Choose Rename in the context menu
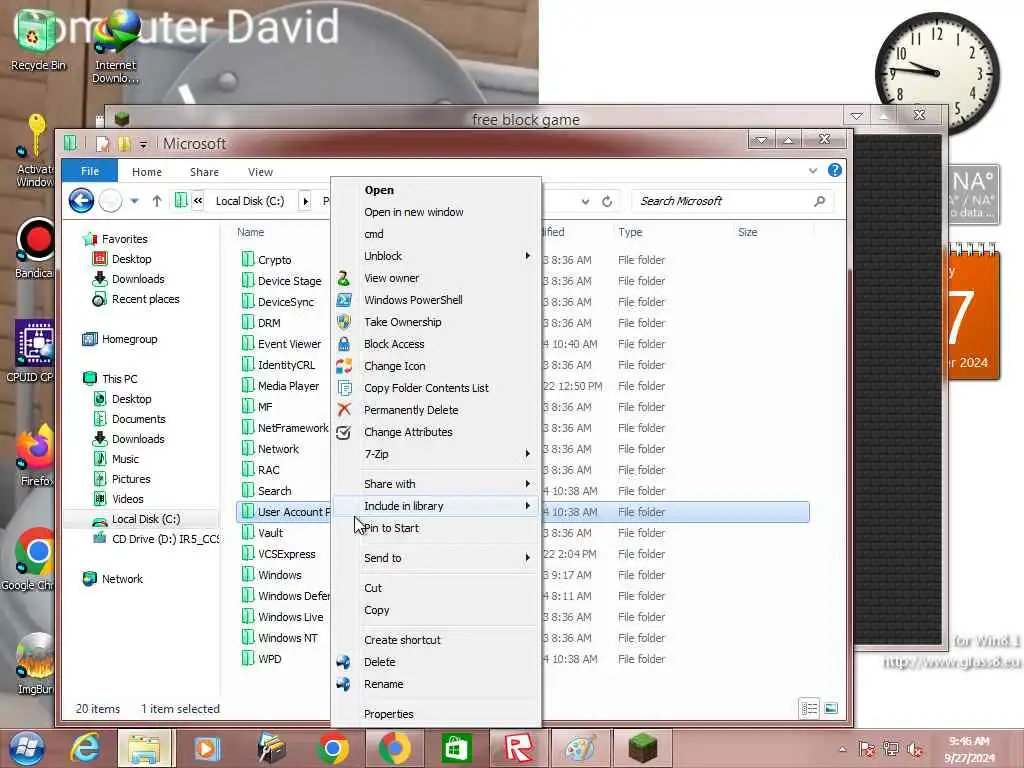Screen dimensions: 1024x768 (383, 684)
